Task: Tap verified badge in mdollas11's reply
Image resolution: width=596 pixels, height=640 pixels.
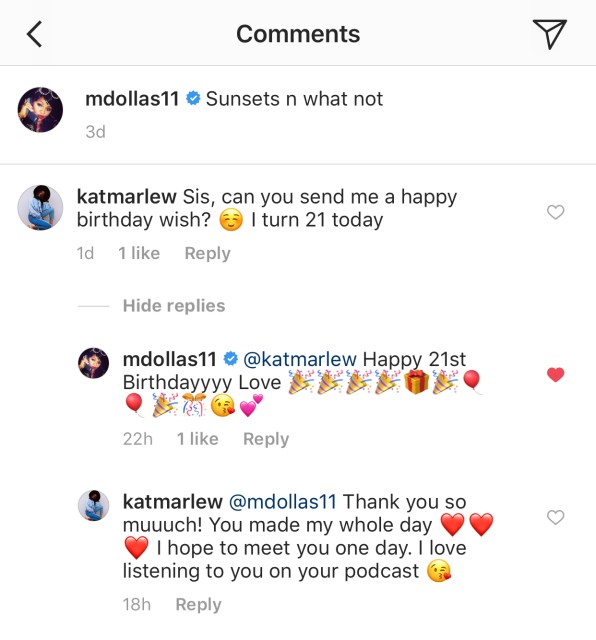Action: [x=231, y=359]
